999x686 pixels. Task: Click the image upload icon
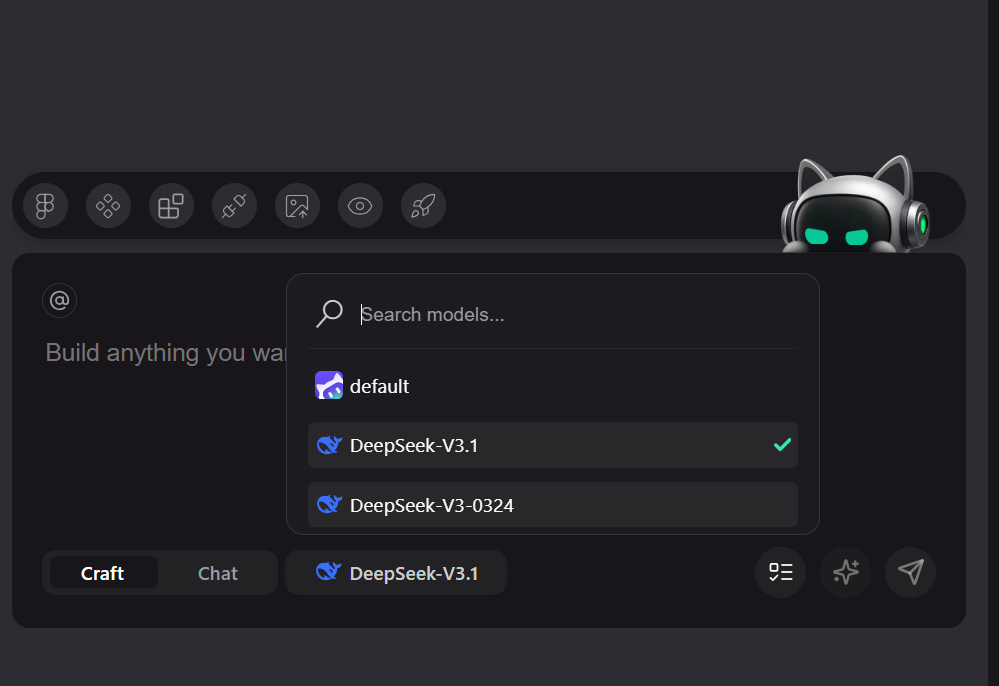point(298,206)
